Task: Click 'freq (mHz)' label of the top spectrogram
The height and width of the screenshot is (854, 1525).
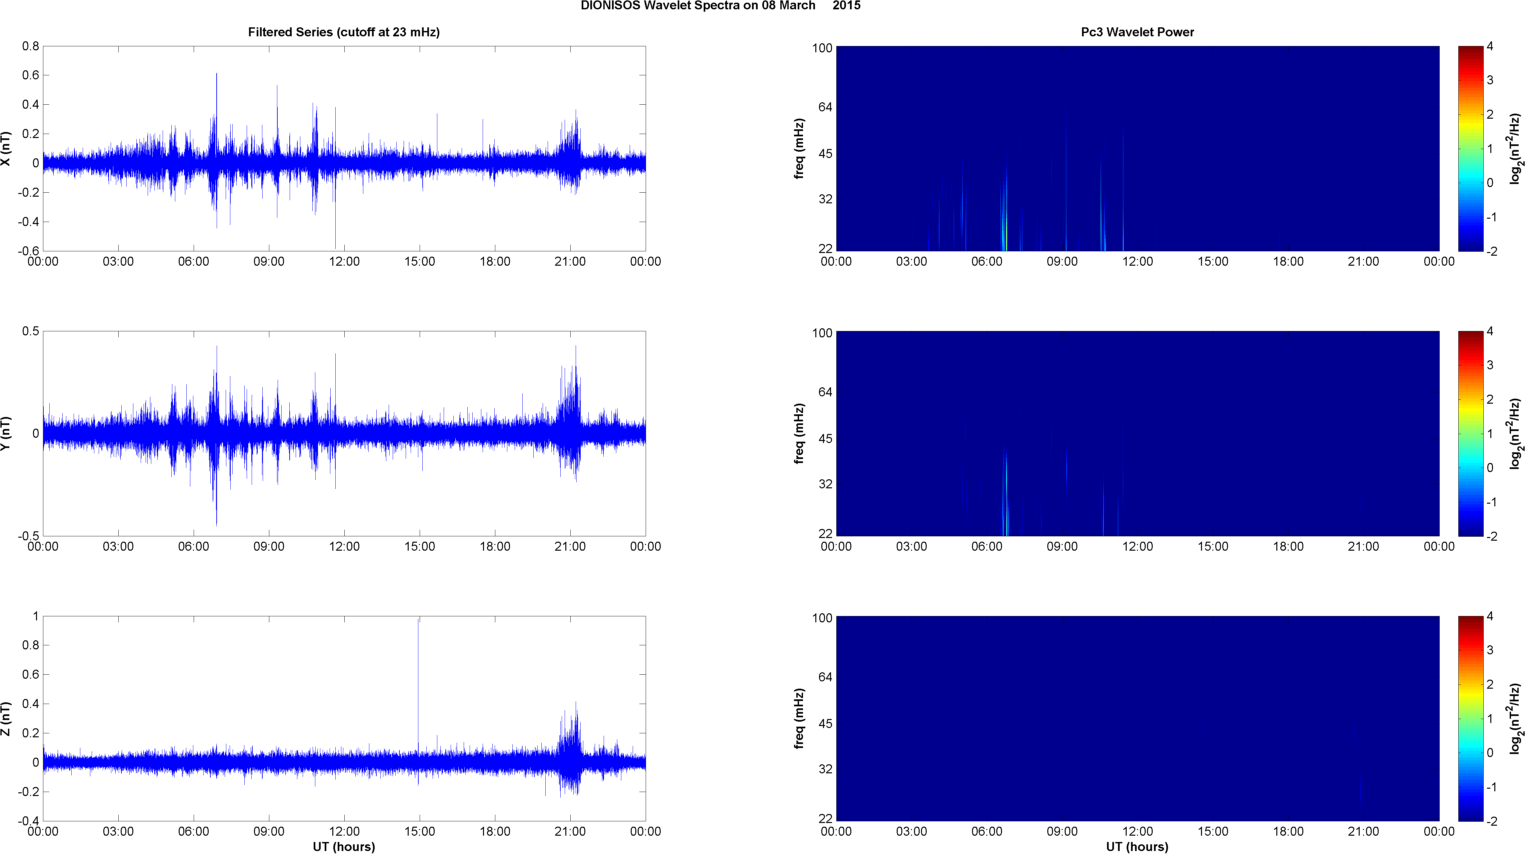Action: 800,148
